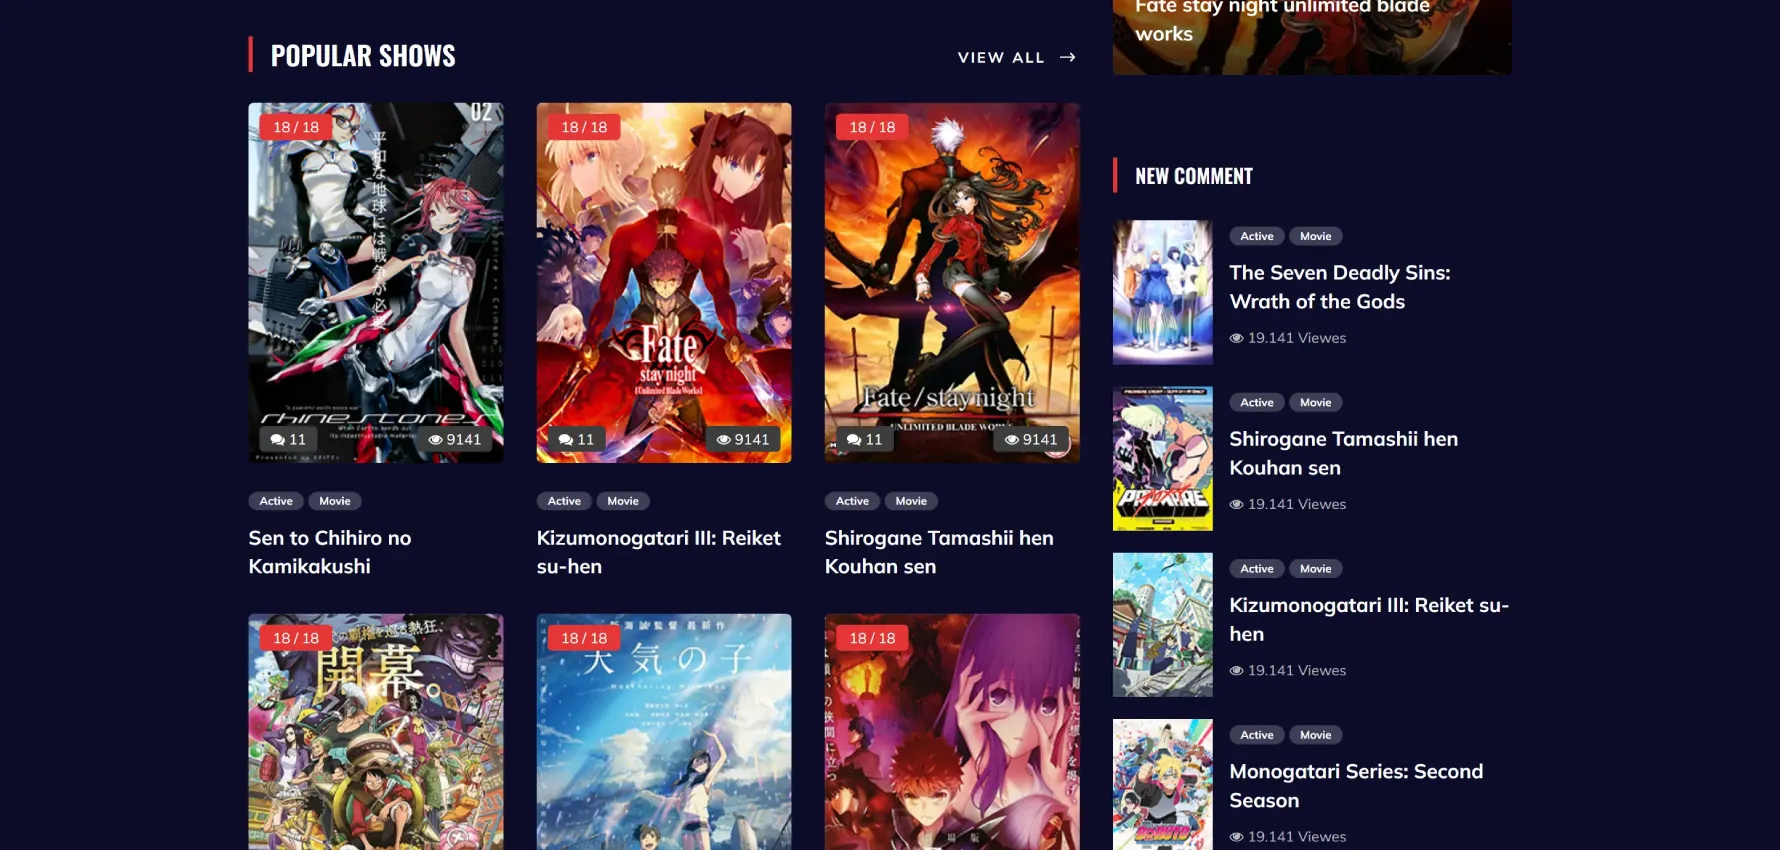The width and height of the screenshot is (1780, 850).
Task: Open the Shirogane Tamashii hen card poster
Action: 952,283
